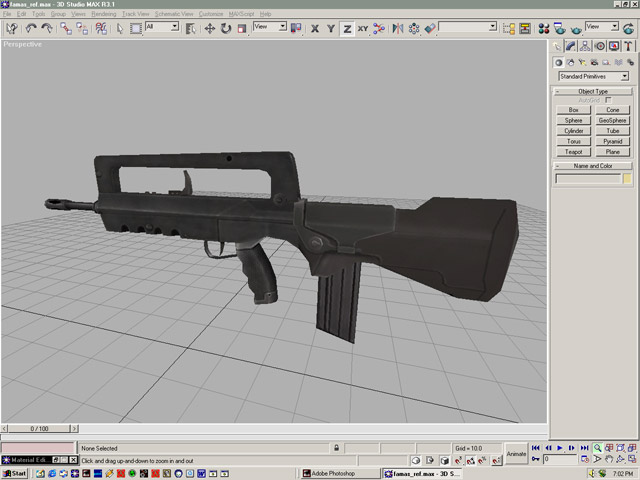The width and height of the screenshot is (640, 480).
Task: Play the animation
Action: 560,448
